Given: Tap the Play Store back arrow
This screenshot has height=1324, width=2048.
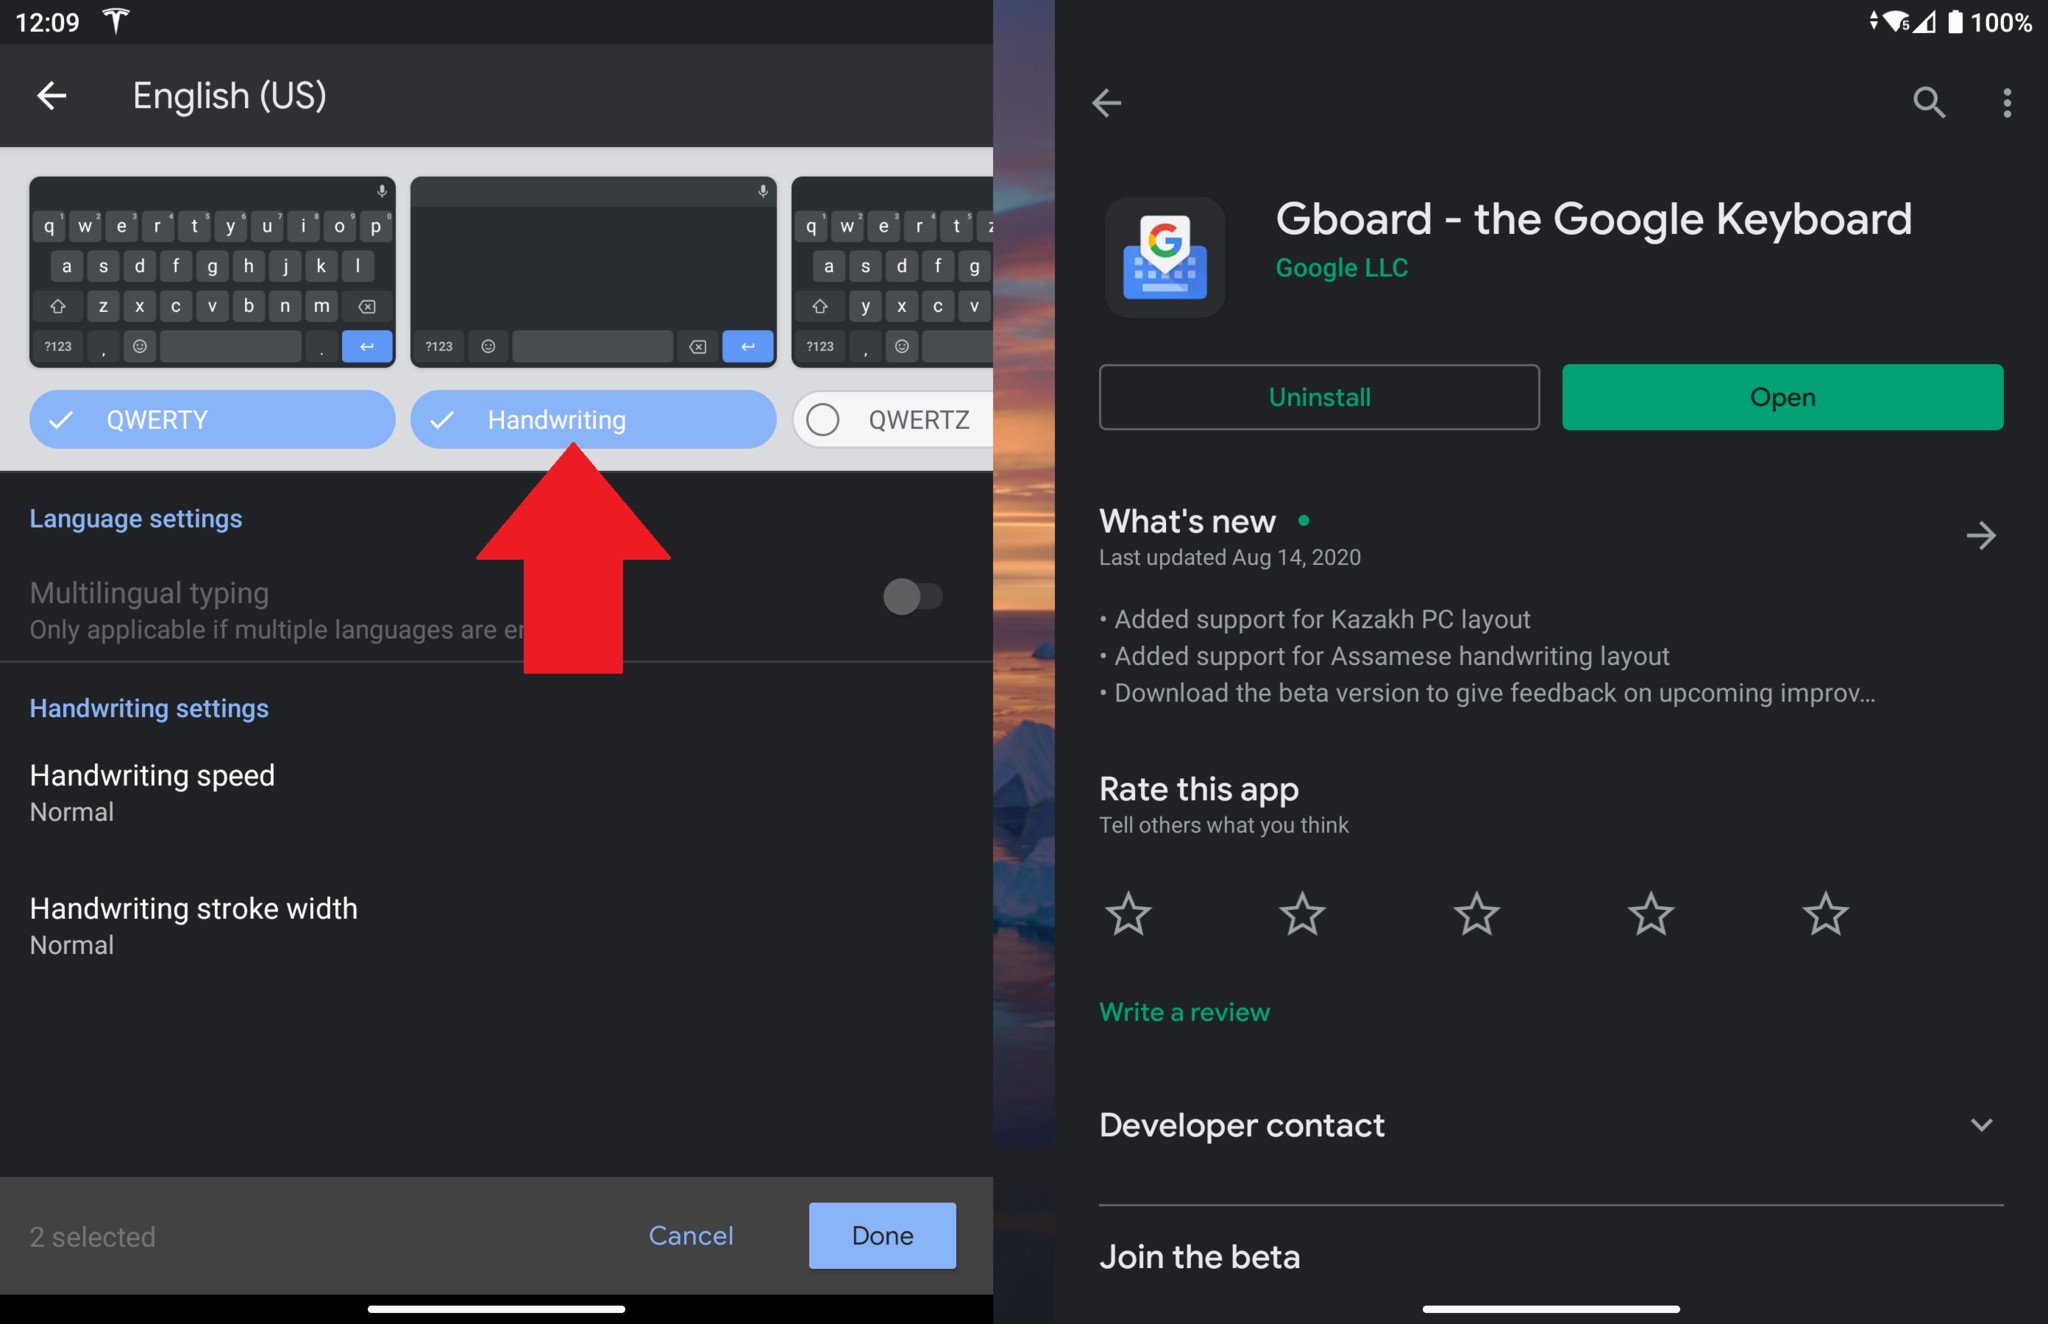Looking at the screenshot, I should pyautogui.click(x=1106, y=102).
